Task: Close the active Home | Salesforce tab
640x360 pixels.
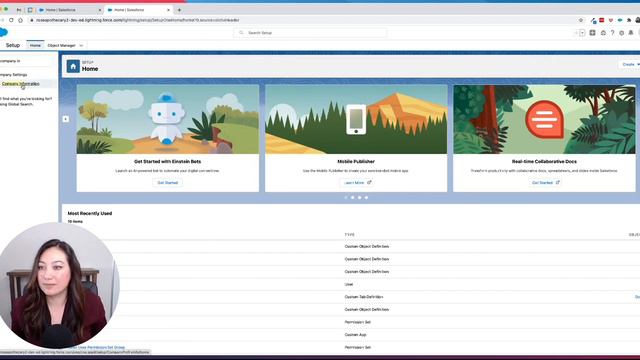Action: 169,10
